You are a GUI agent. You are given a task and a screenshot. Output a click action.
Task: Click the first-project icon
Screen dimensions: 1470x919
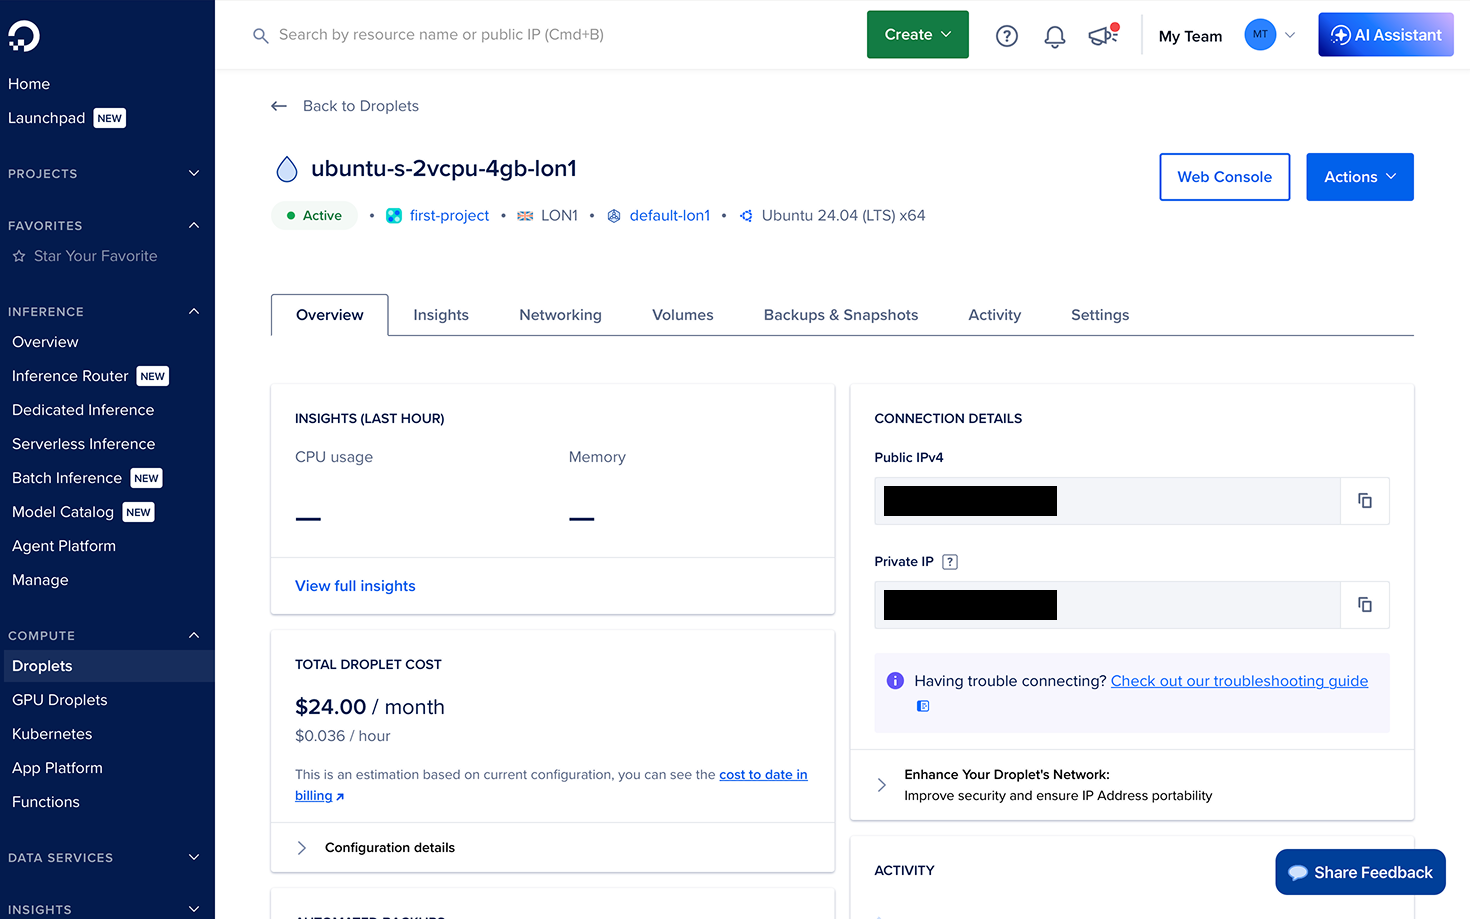tap(394, 216)
